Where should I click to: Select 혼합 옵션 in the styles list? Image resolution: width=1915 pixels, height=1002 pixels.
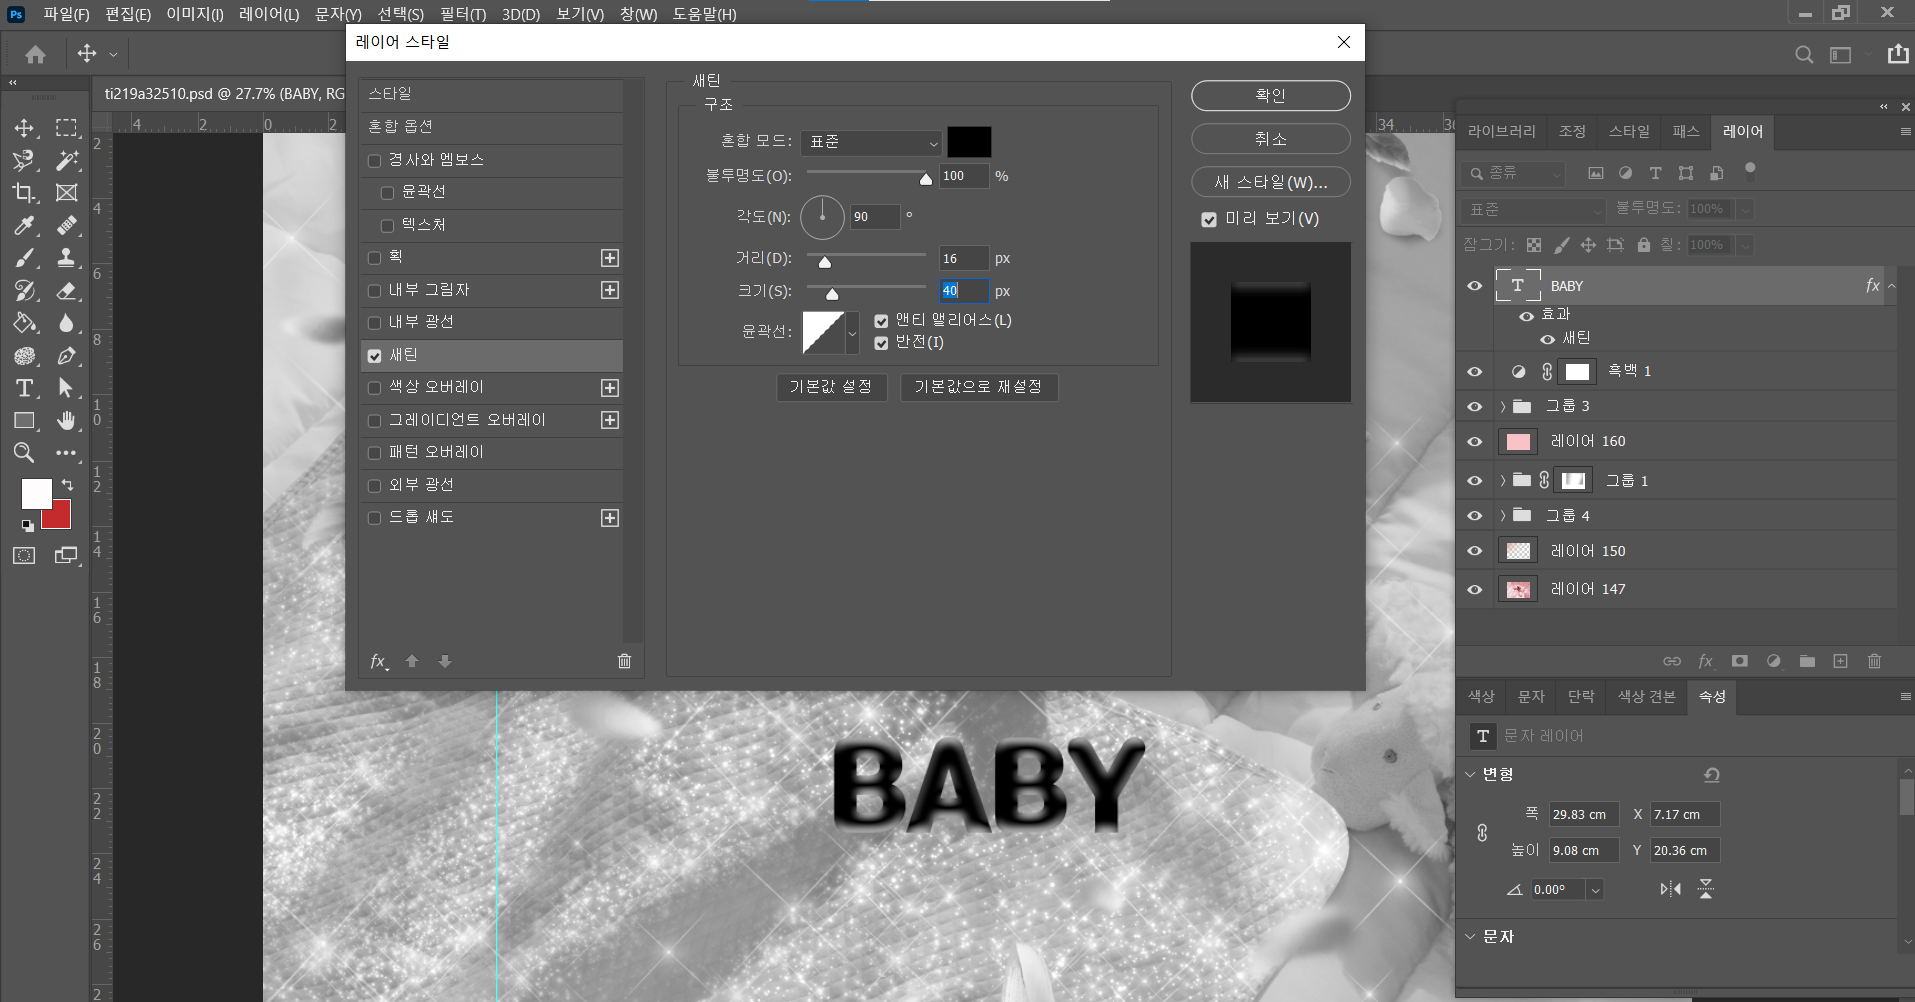(491, 127)
